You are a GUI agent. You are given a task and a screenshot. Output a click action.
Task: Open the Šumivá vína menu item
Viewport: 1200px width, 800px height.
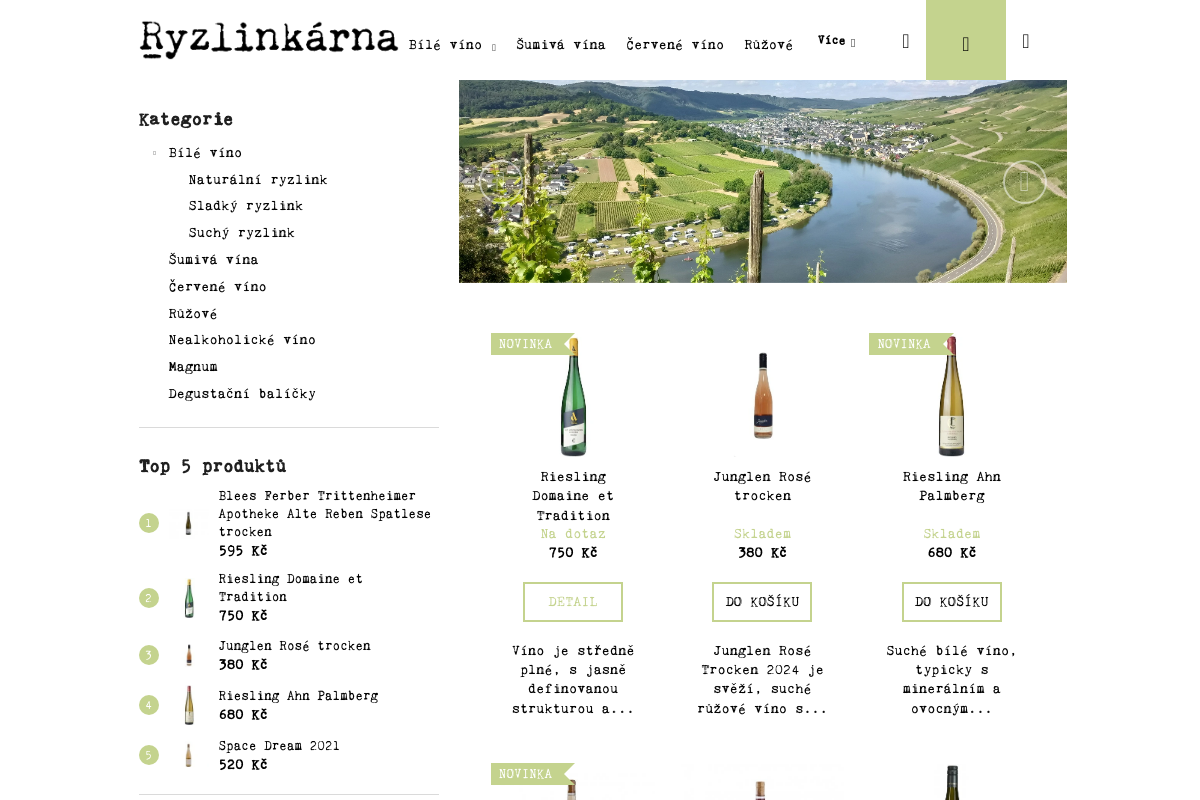tap(561, 44)
